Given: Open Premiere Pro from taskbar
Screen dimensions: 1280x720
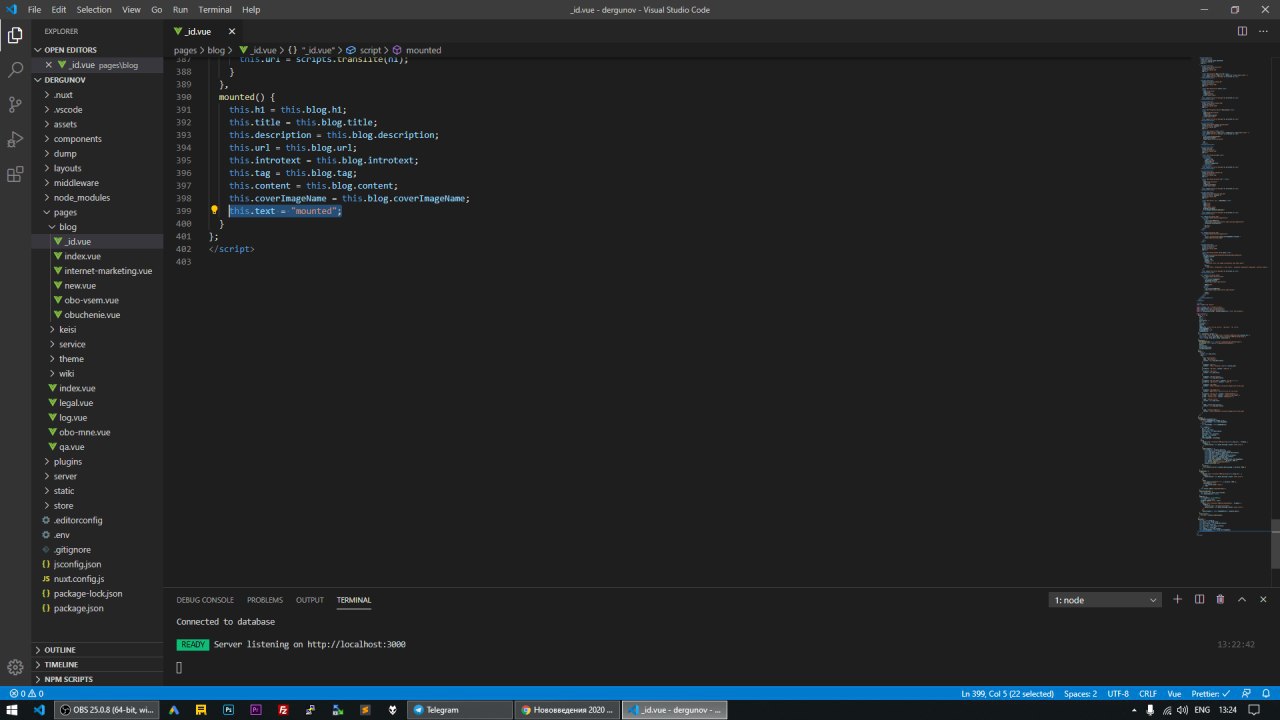Looking at the screenshot, I should (x=256, y=710).
